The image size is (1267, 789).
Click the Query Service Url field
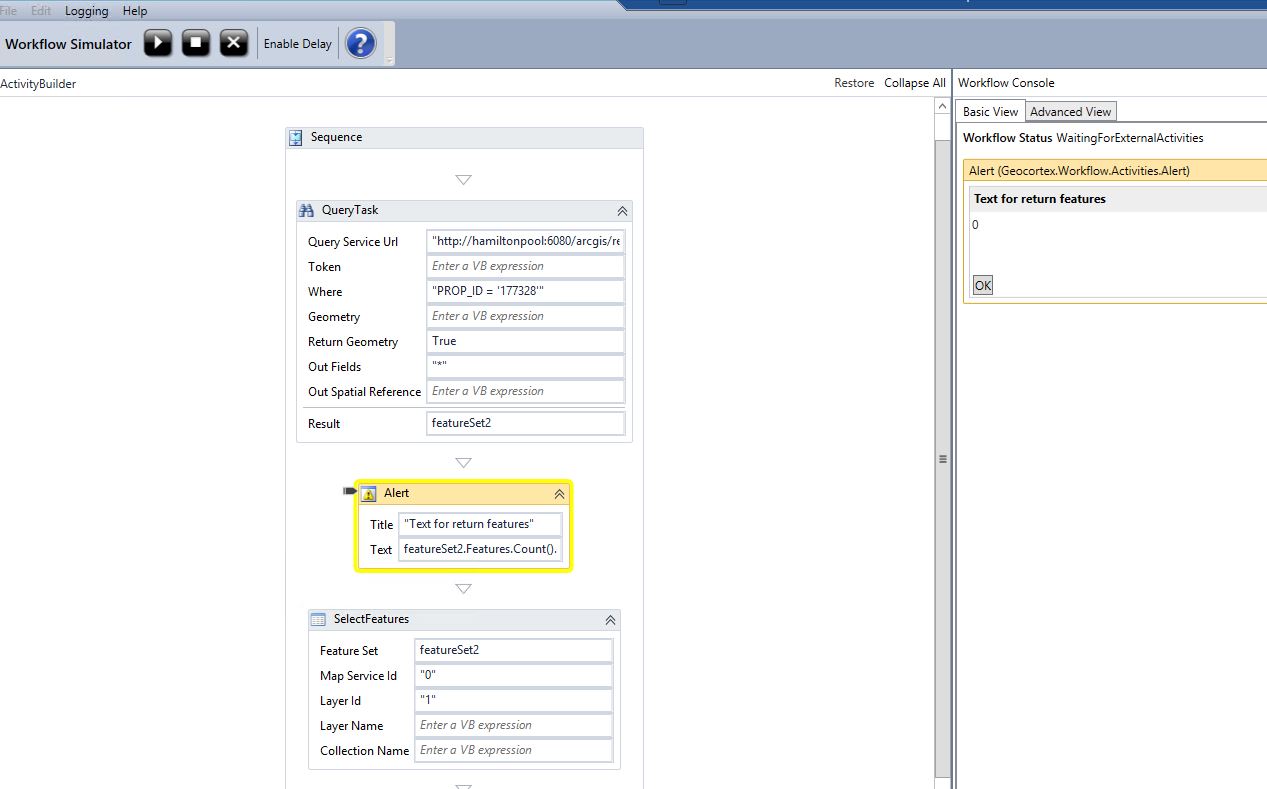click(x=525, y=241)
